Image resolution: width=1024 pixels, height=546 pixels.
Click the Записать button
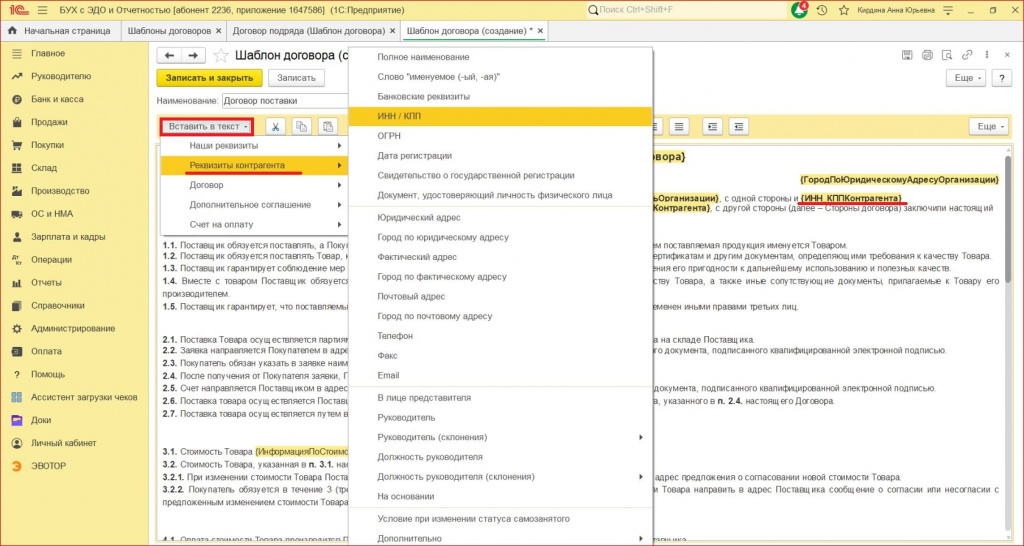tap(296, 78)
